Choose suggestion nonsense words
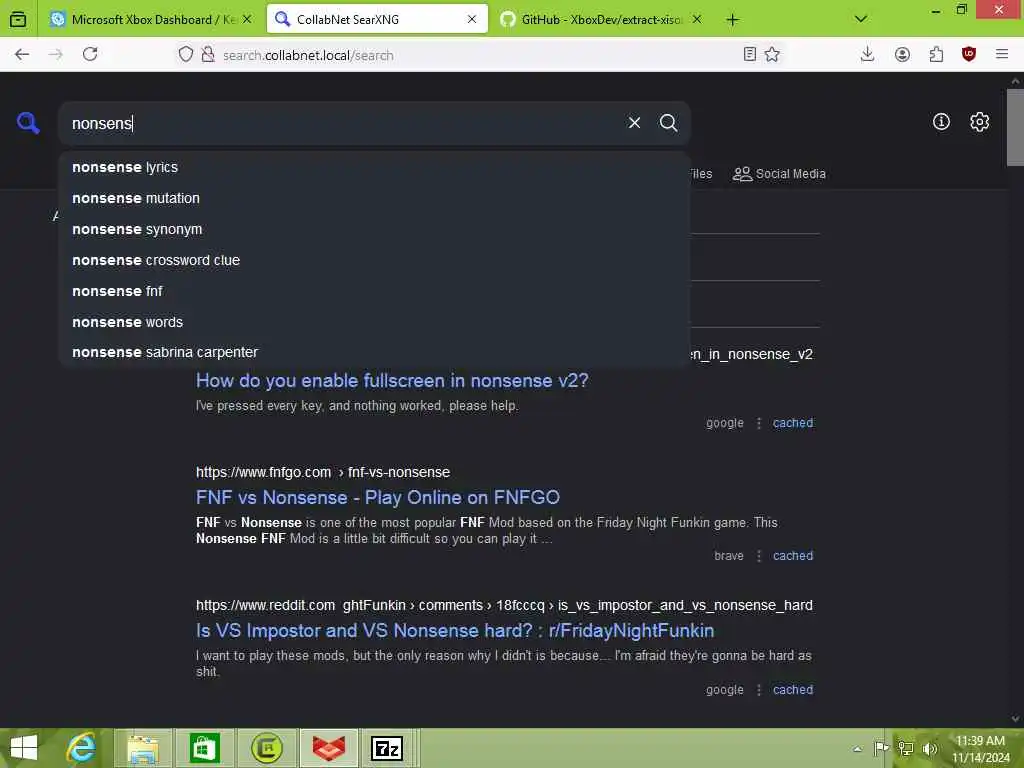The width and height of the screenshot is (1024, 768). (374, 322)
